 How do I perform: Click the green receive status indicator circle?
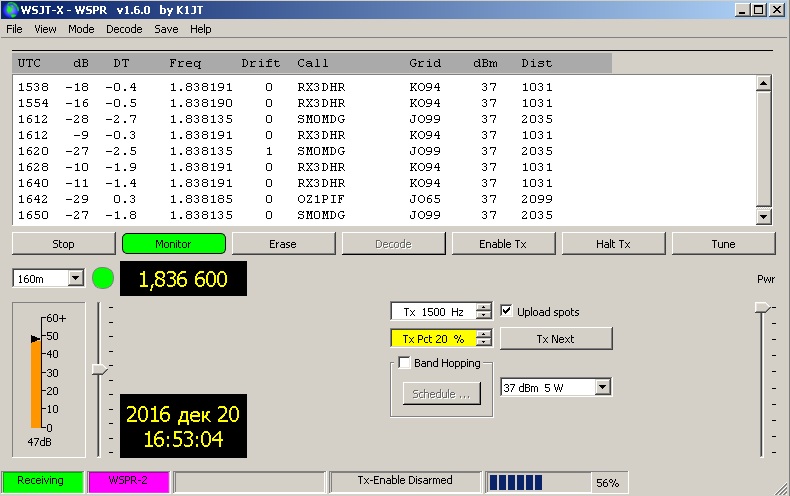click(103, 278)
